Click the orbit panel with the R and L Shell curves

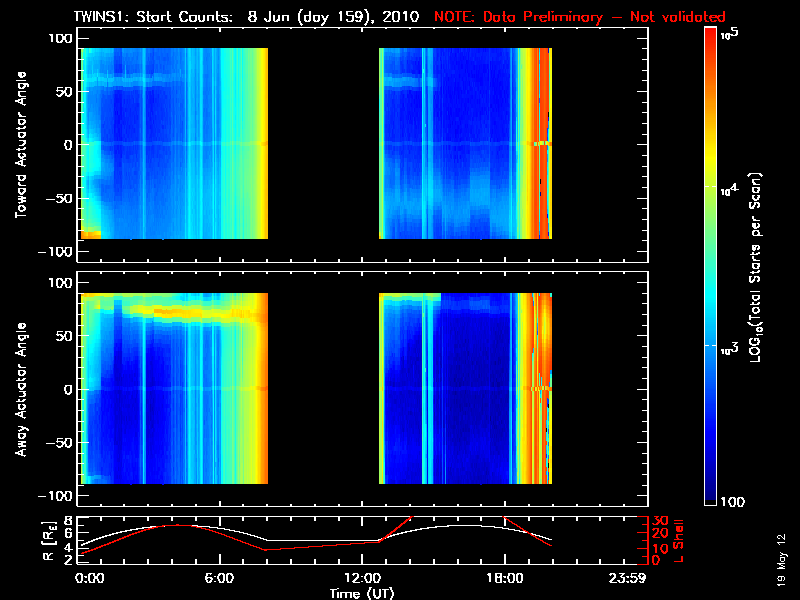(x=362, y=541)
